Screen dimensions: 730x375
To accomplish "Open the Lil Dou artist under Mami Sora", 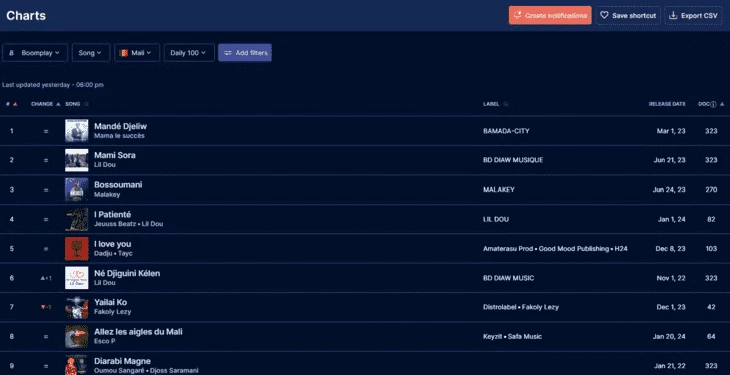I will pyautogui.click(x=105, y=165).
